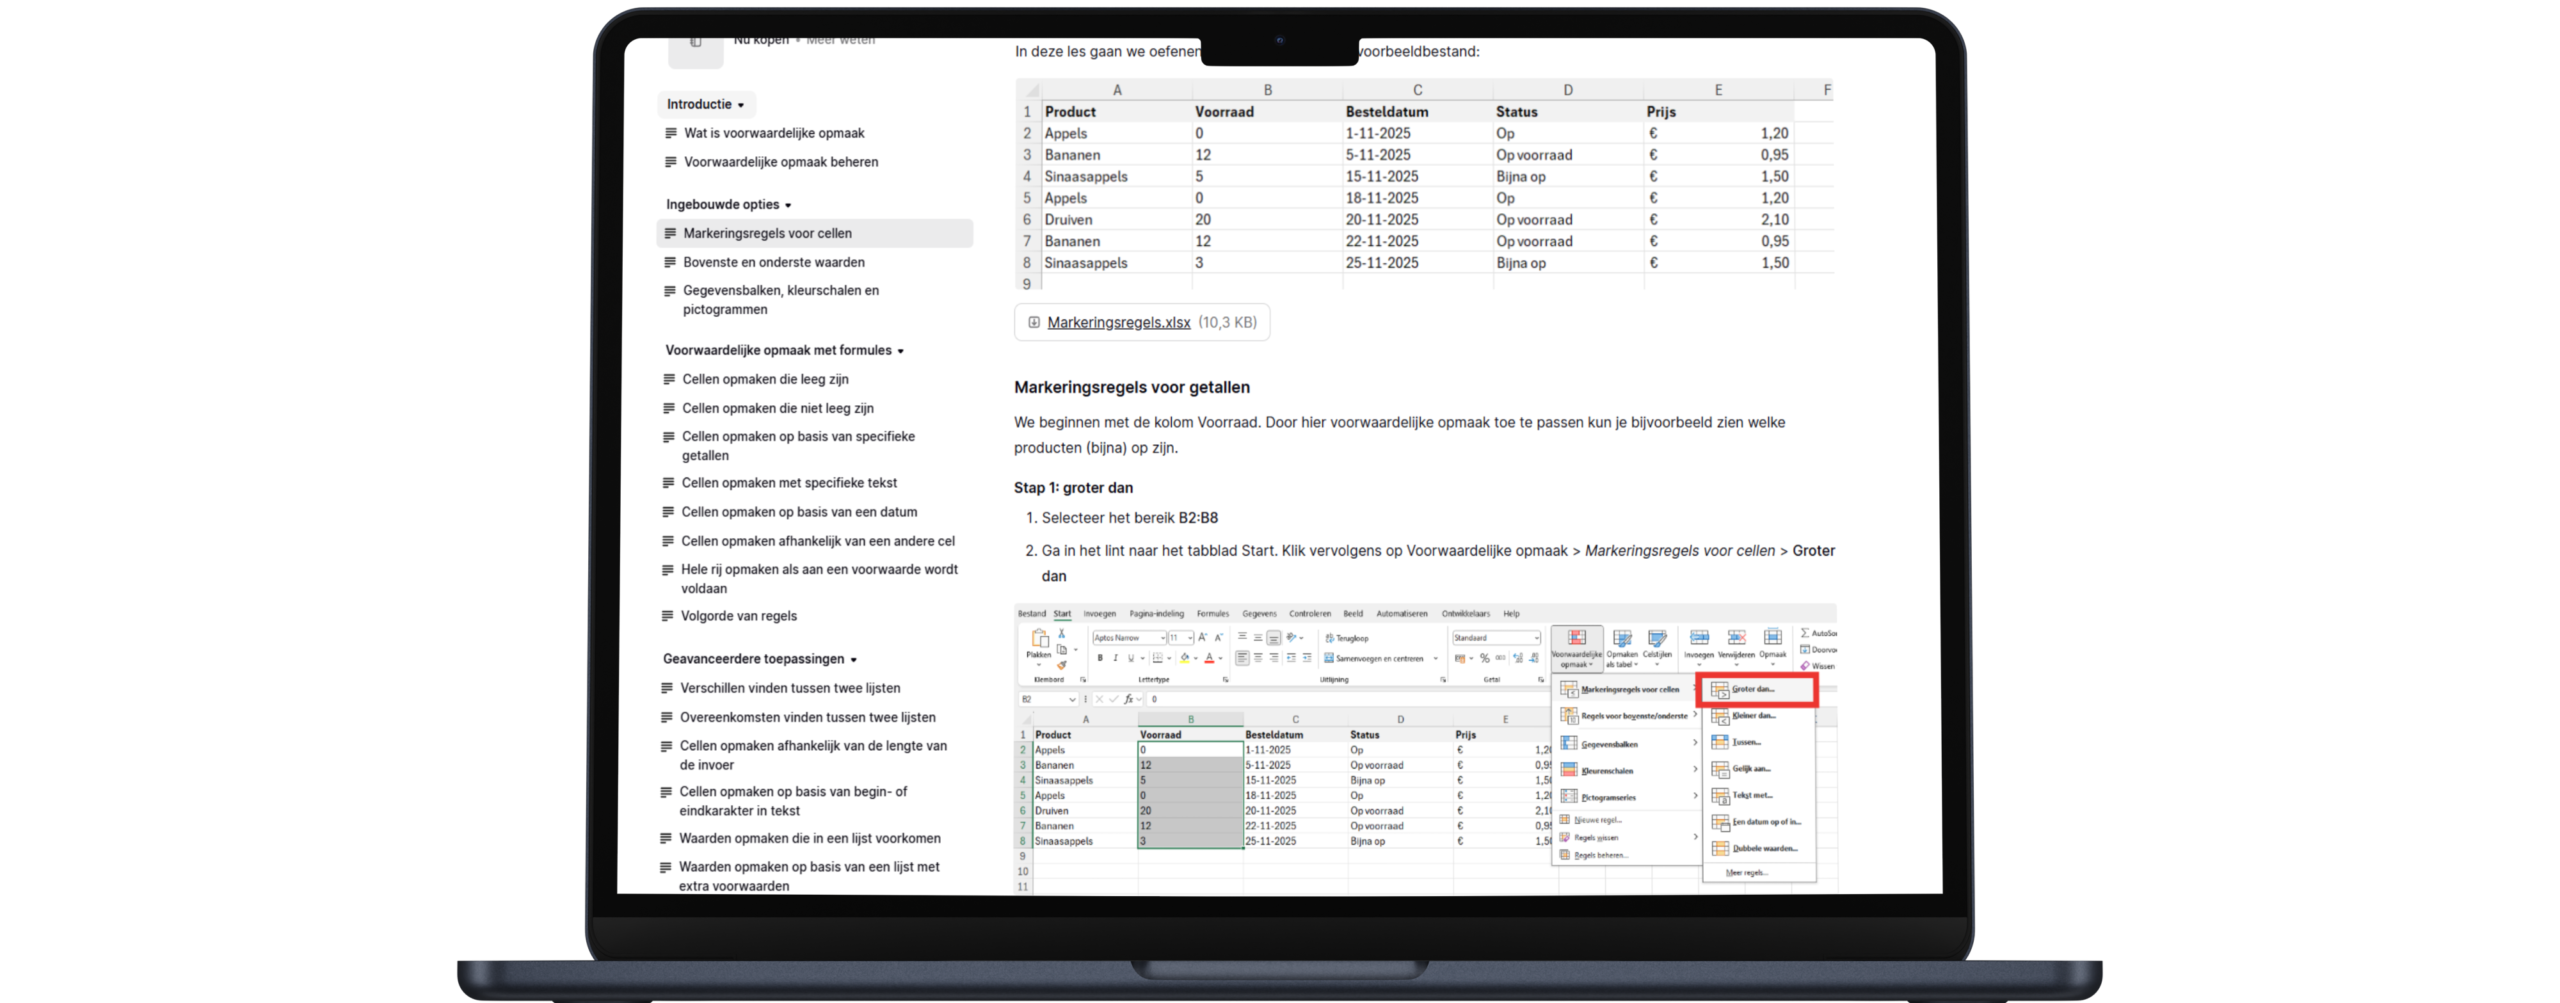Screen dimensions: 2560x1003
Task: Open the Aptos Narrow font dropdown
Action: 1162,638
